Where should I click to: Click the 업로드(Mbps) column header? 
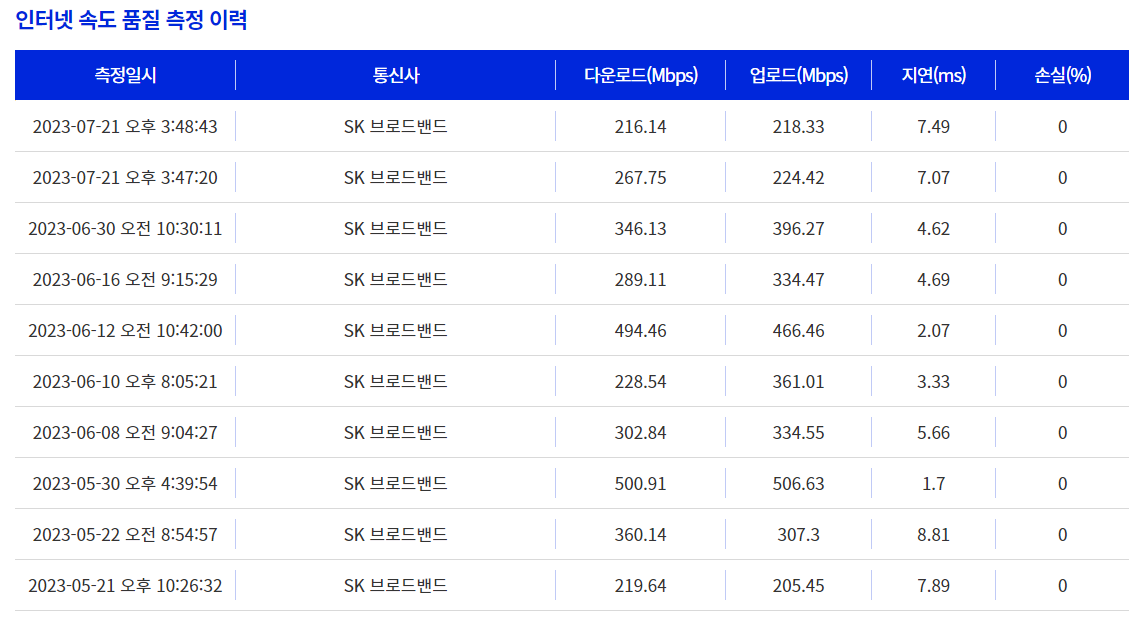coord(798,75)
